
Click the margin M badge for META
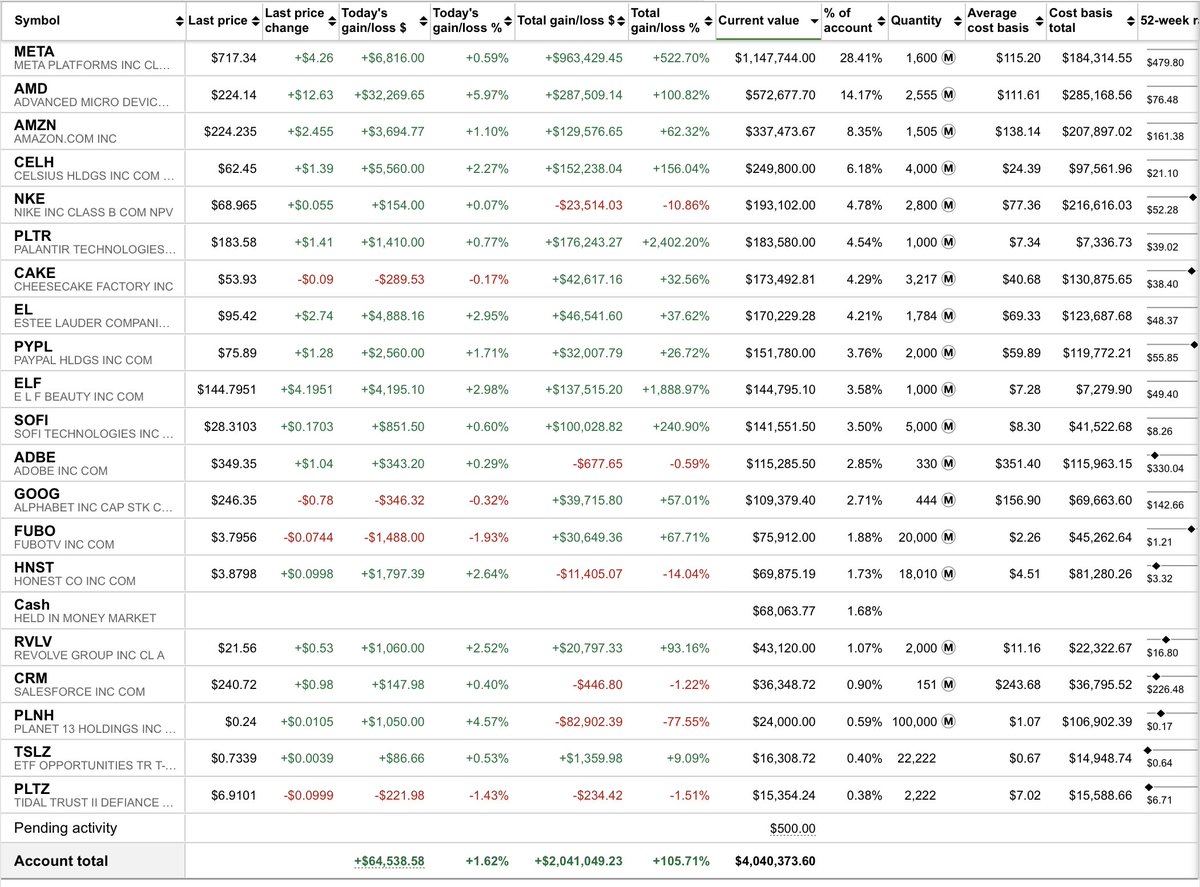(949, 58)
